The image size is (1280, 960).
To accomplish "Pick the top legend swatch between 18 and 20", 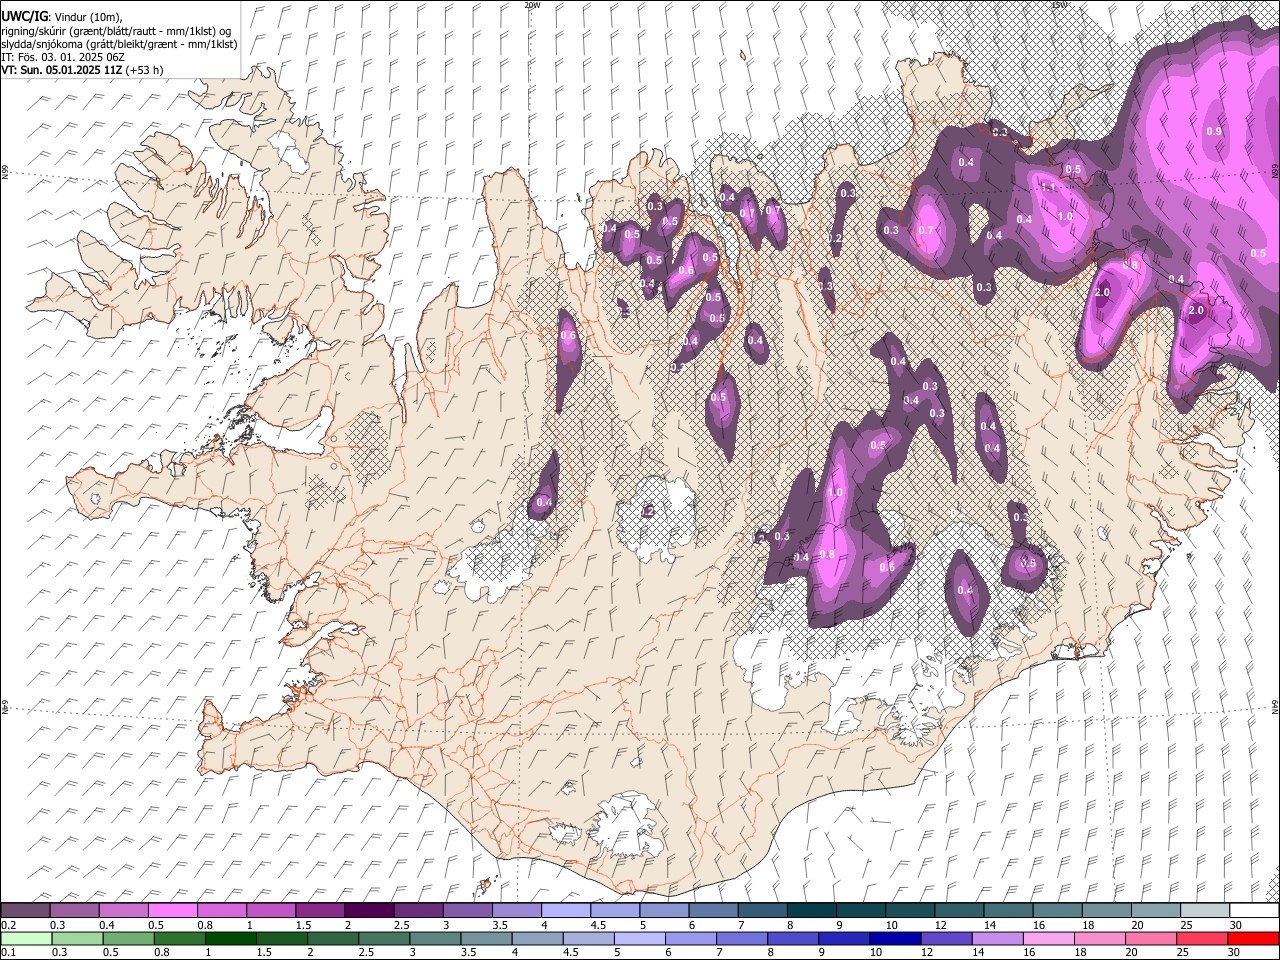I will (x=1106, y=910).
